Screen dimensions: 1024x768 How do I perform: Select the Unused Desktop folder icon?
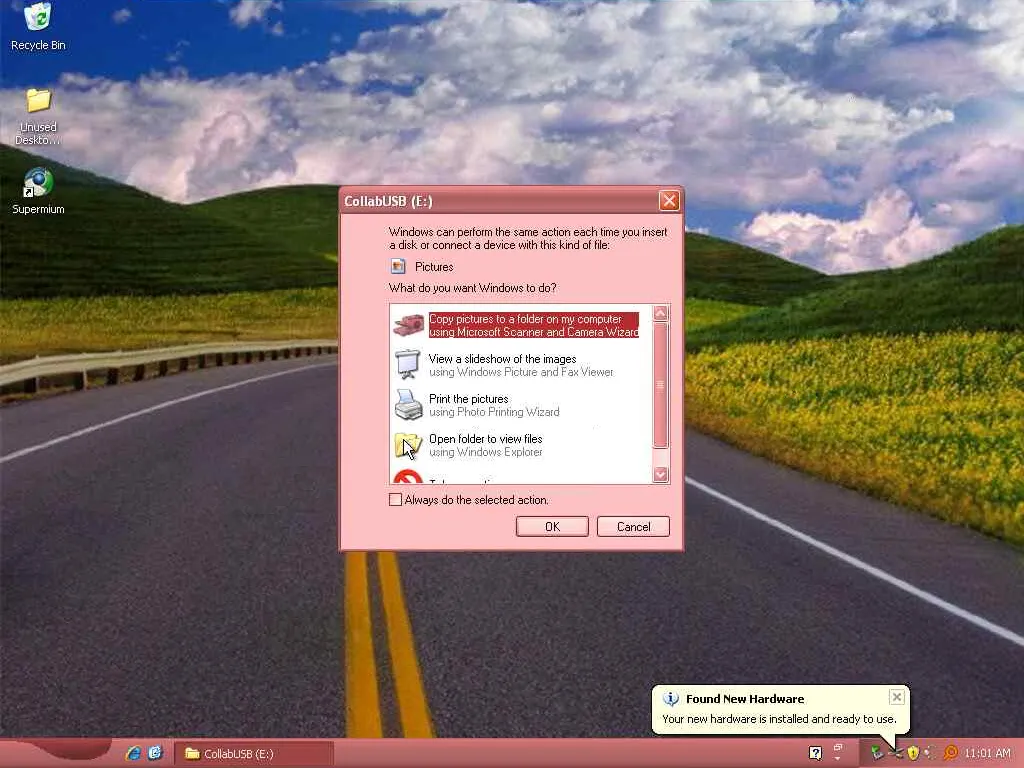pyautogui.click(x=38, y=116)
